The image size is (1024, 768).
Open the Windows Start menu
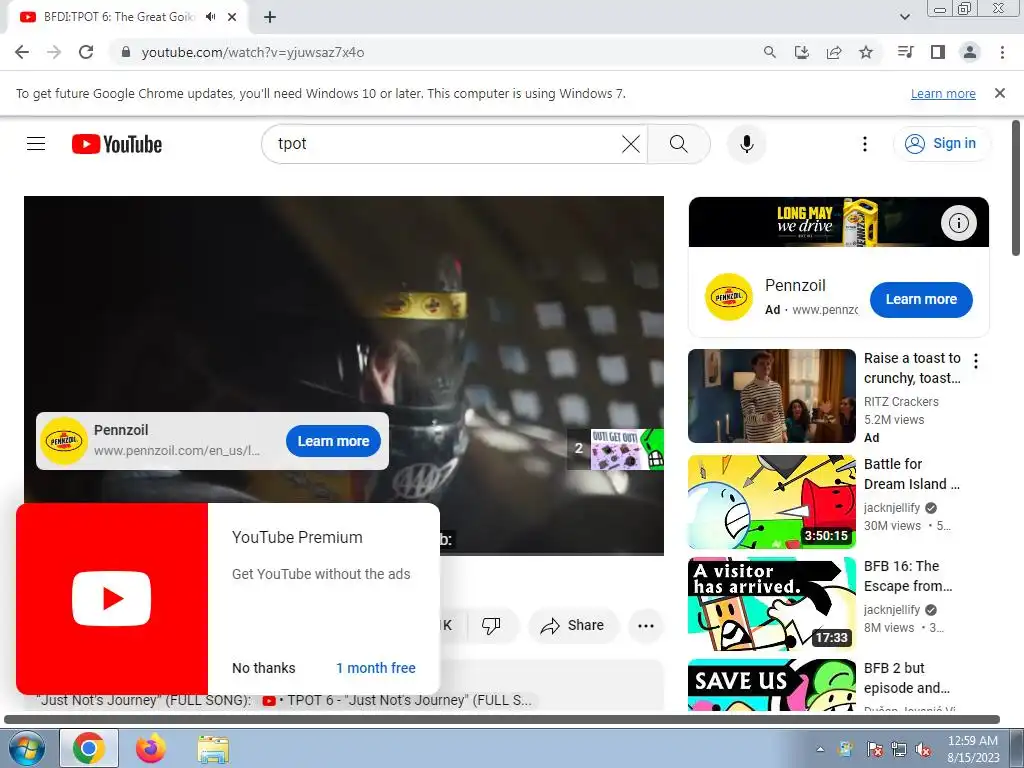[26, 748]
